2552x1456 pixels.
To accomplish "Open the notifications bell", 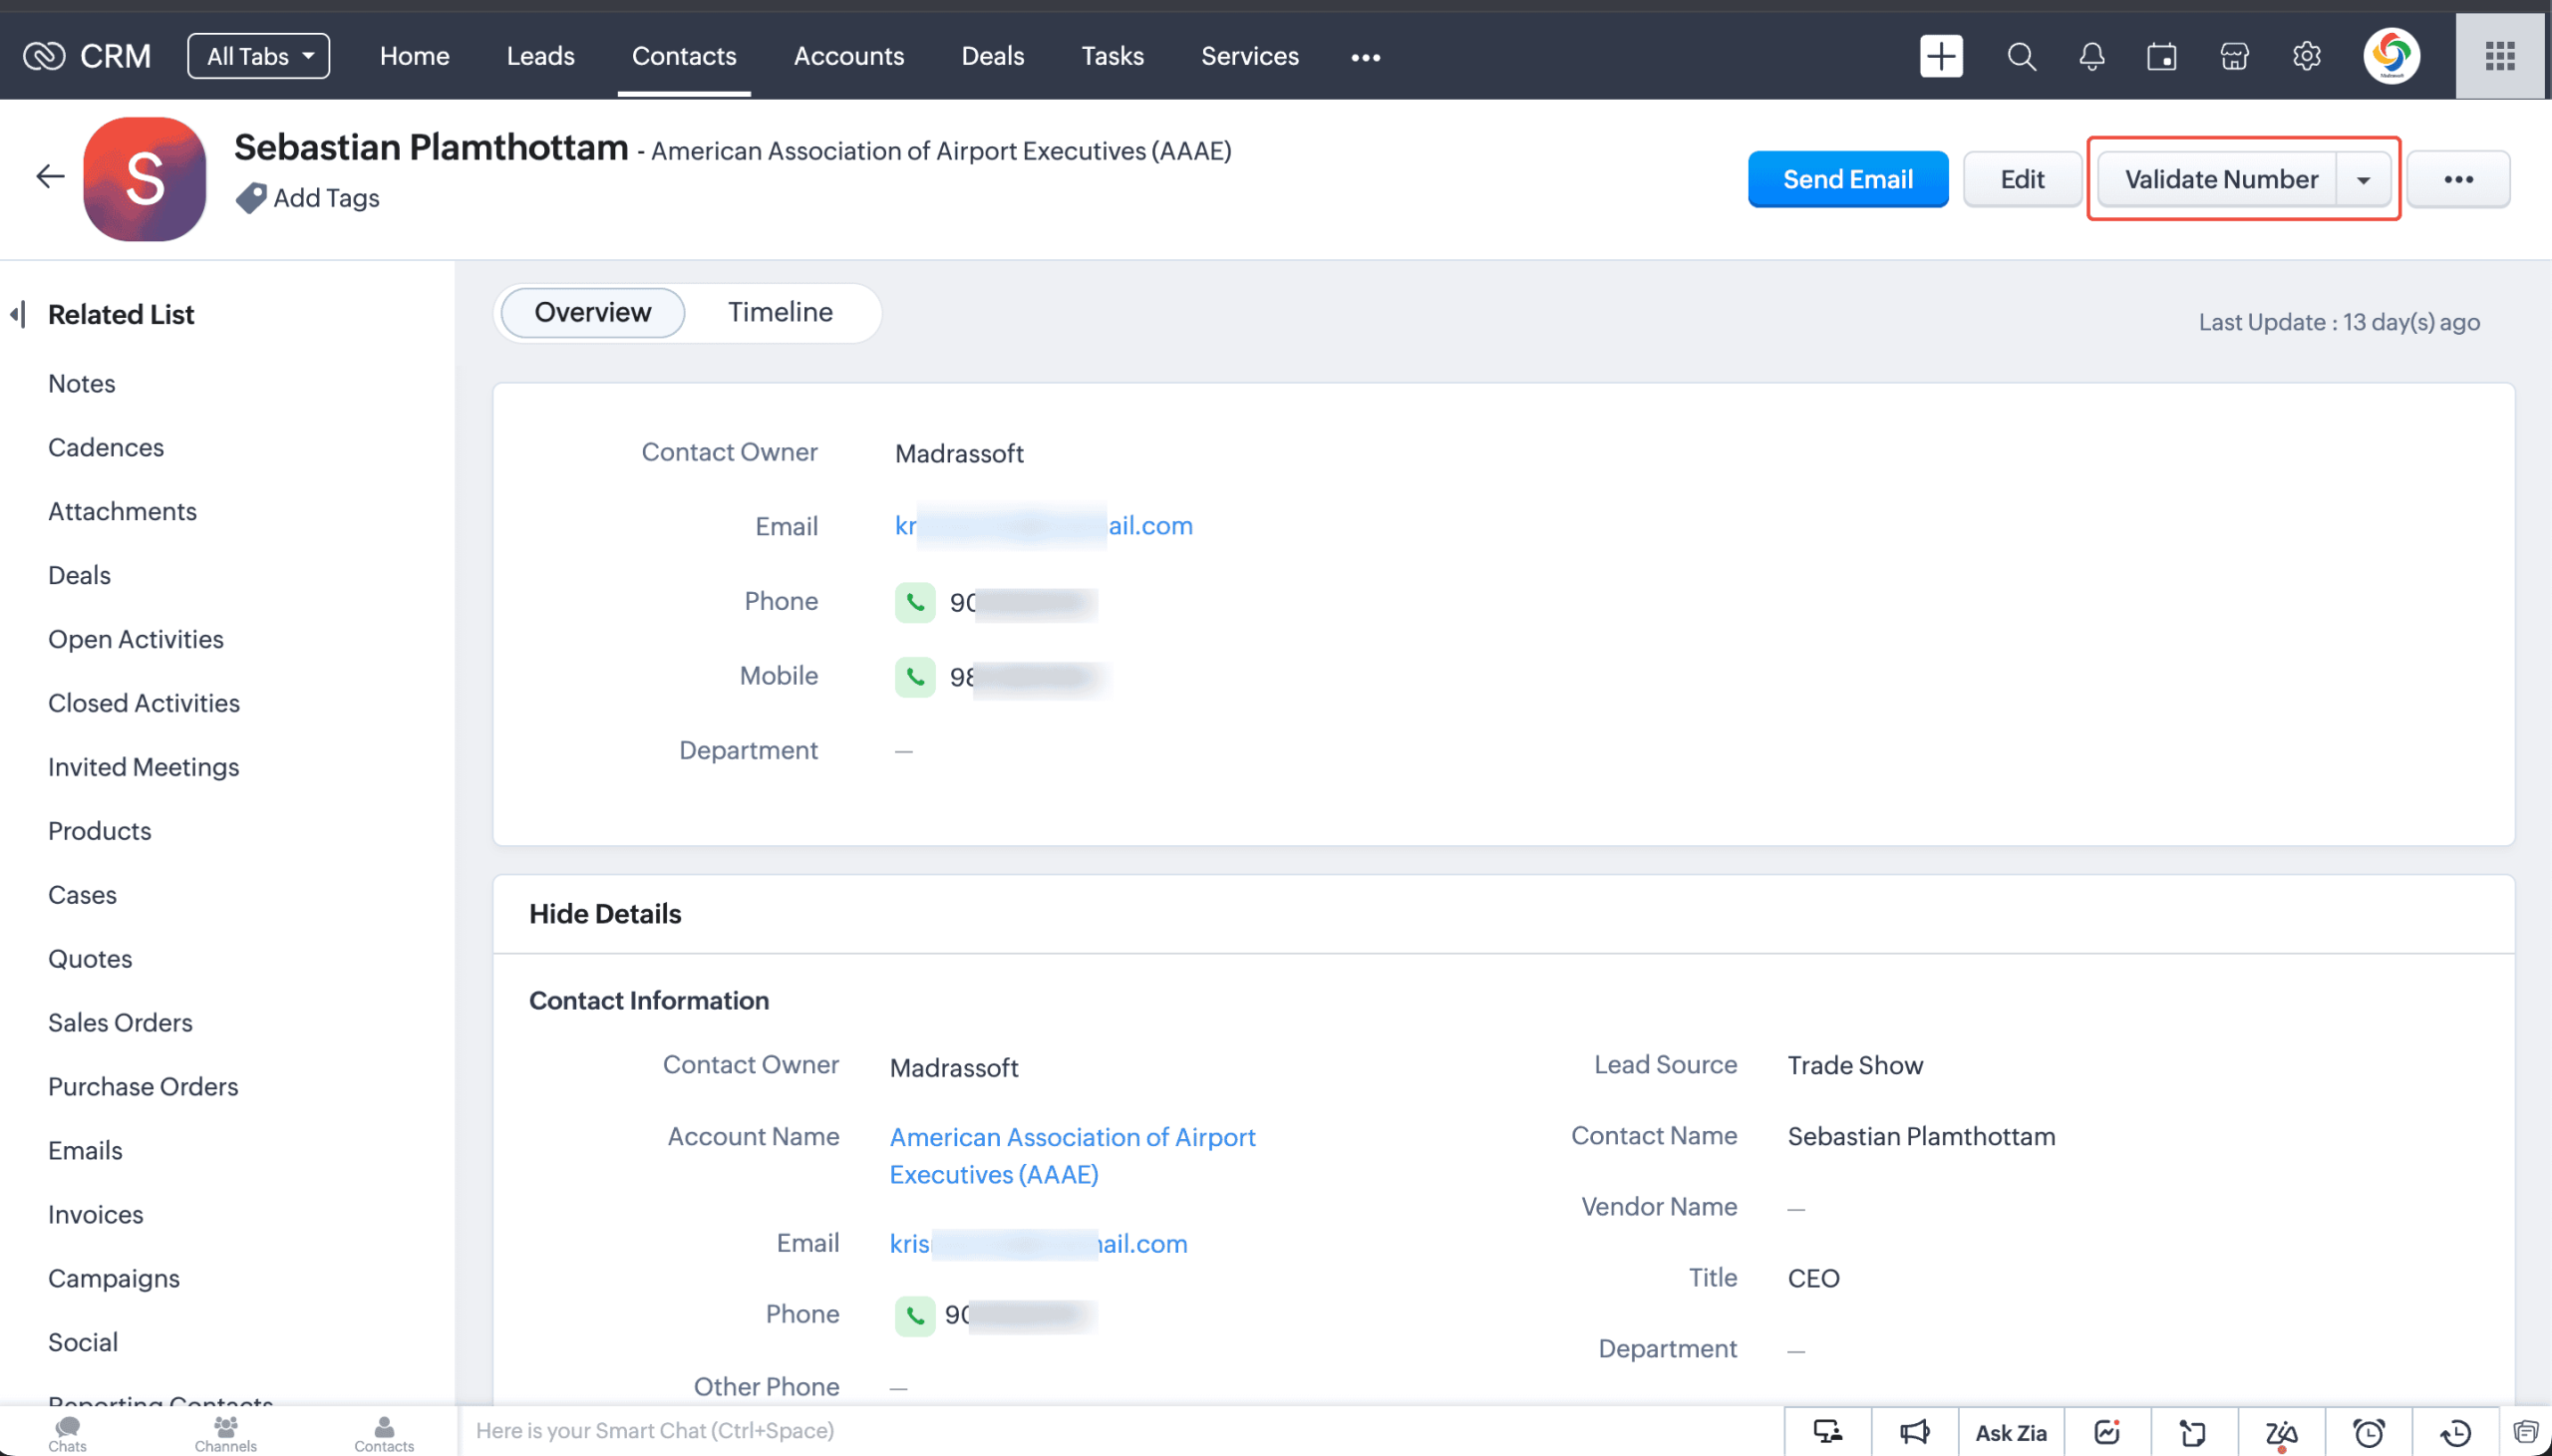I will [2091, 57].
